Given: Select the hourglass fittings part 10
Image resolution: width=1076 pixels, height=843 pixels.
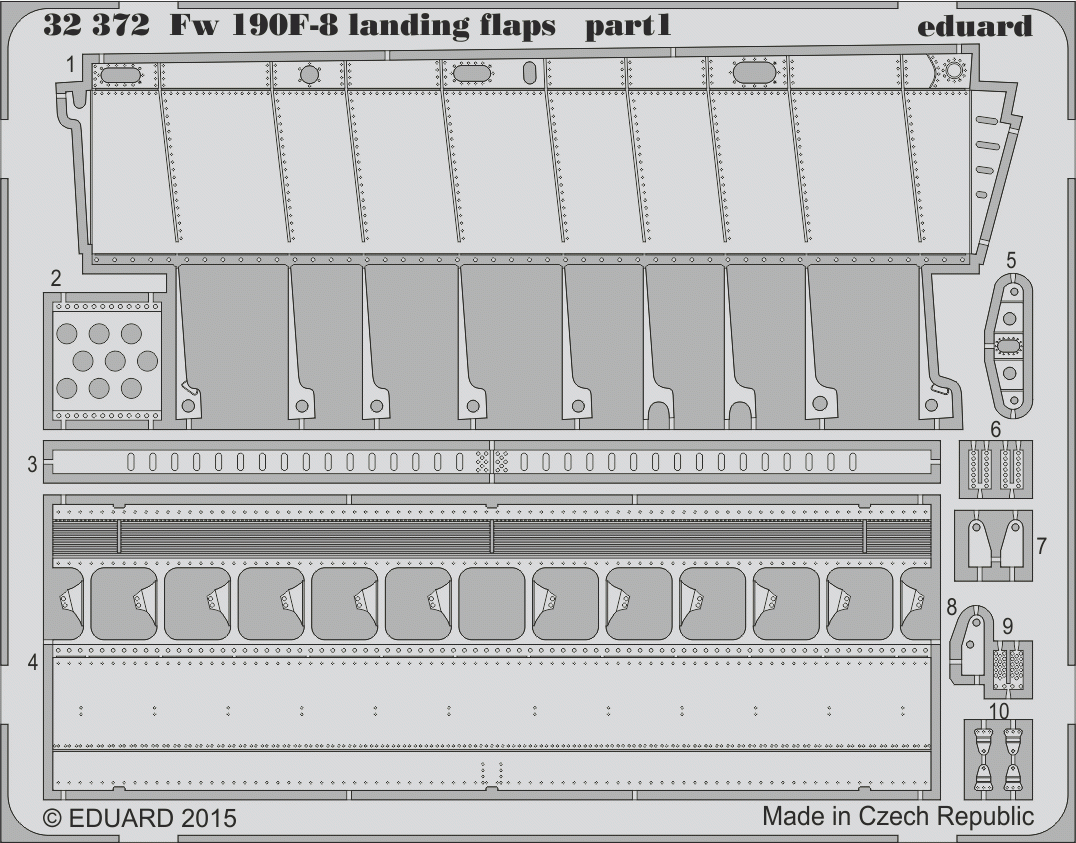Looking at the screenshot, I should (999, 758).
